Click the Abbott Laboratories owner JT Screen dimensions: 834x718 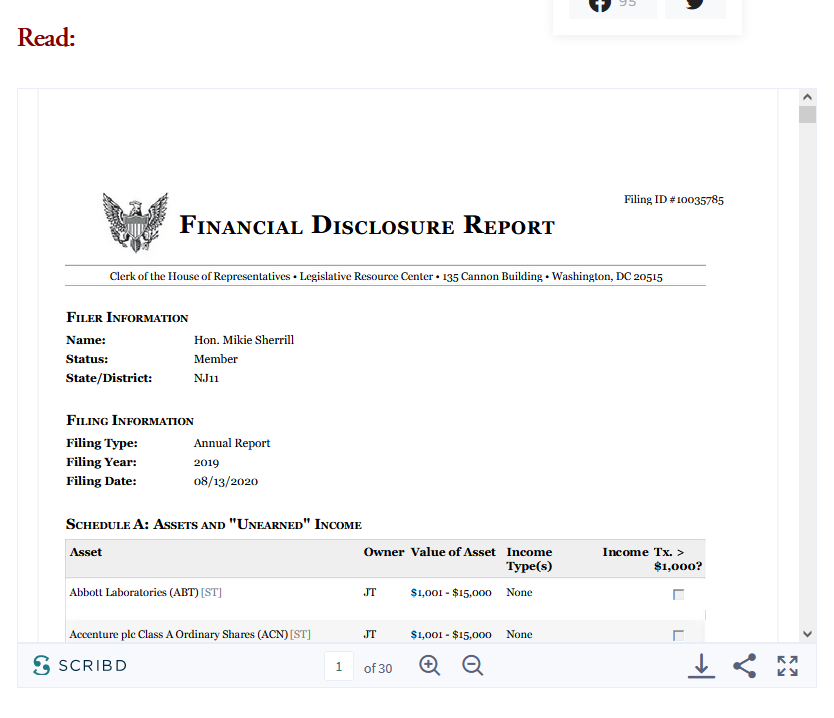coord(370,592)
